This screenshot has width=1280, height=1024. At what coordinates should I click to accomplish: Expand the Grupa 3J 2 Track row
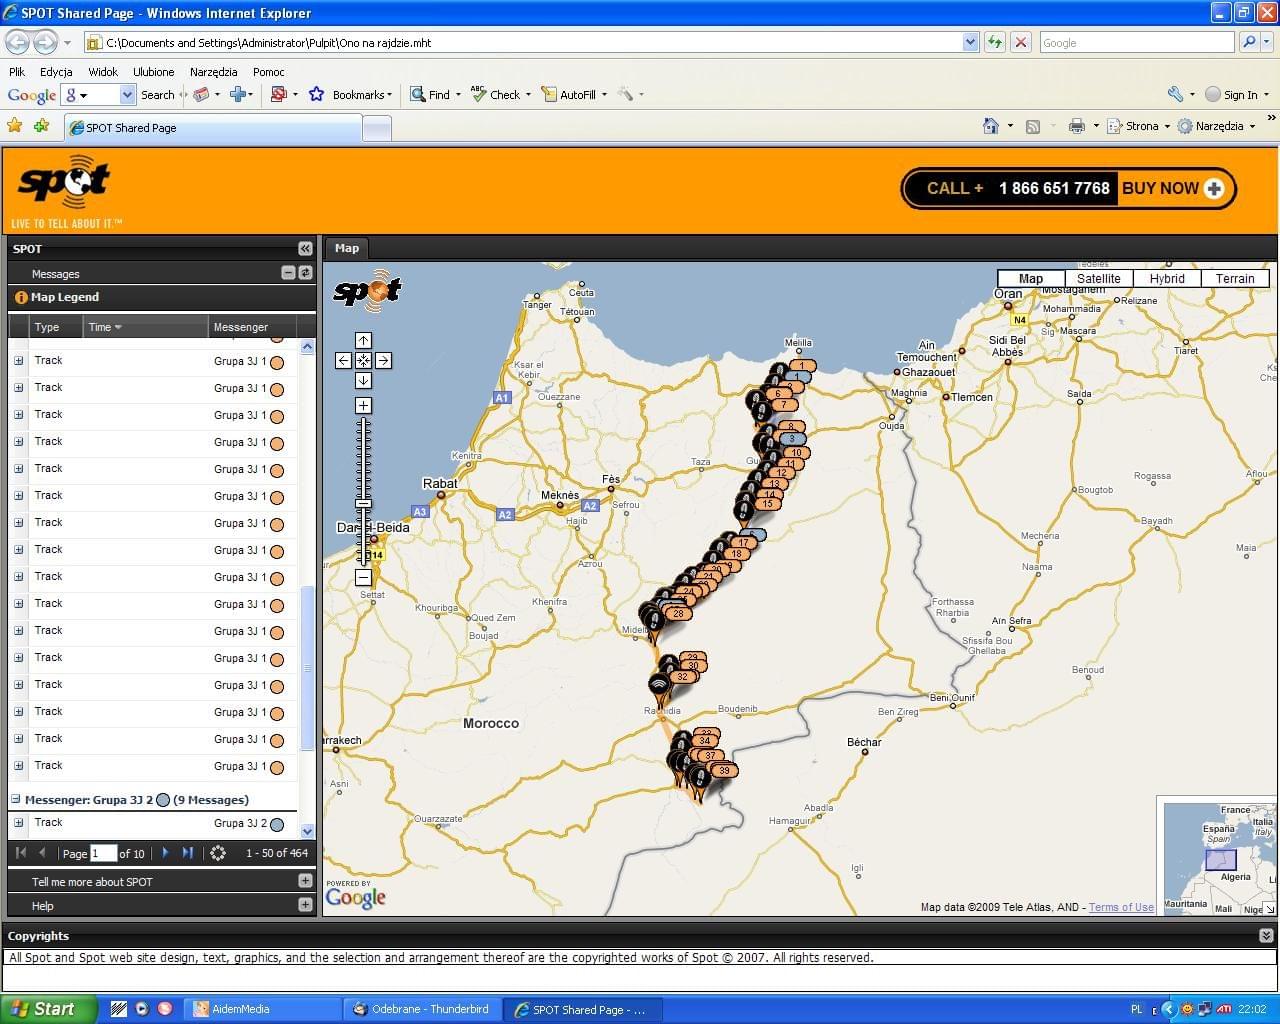pyautogui.click(x=18, y=822)
